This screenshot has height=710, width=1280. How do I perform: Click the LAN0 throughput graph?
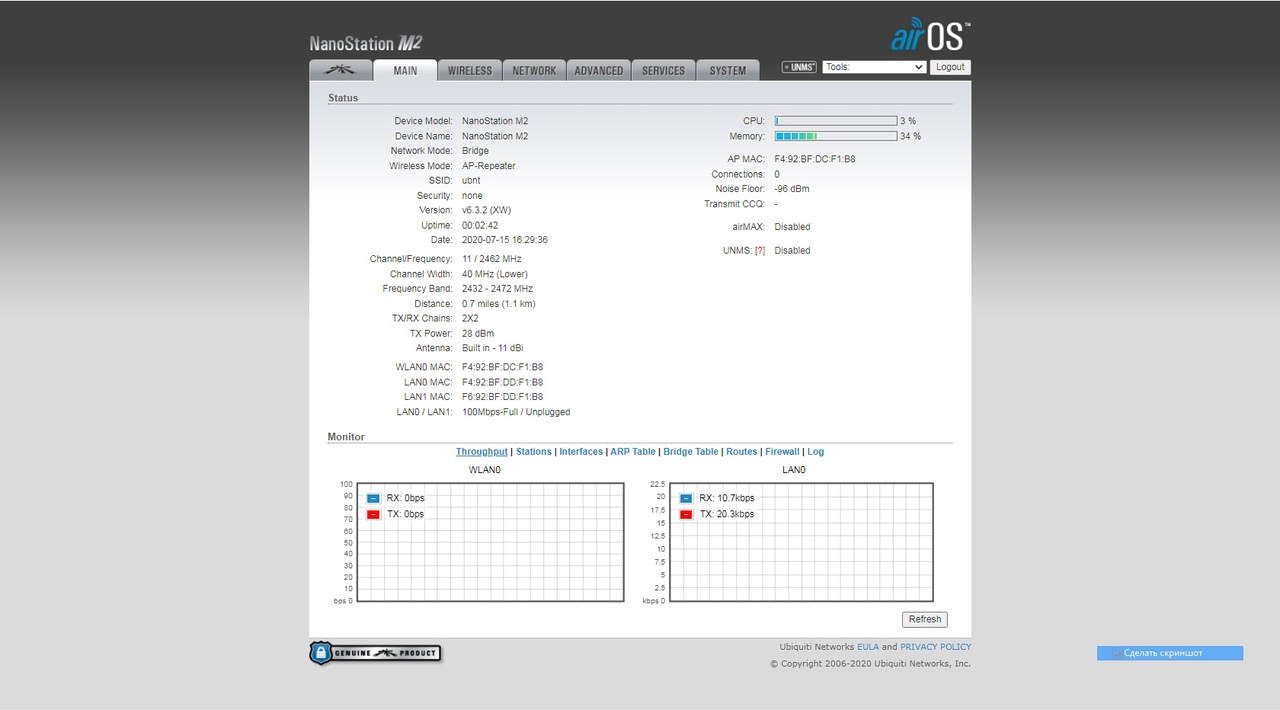pyautogui.click(x=801, y=543)
